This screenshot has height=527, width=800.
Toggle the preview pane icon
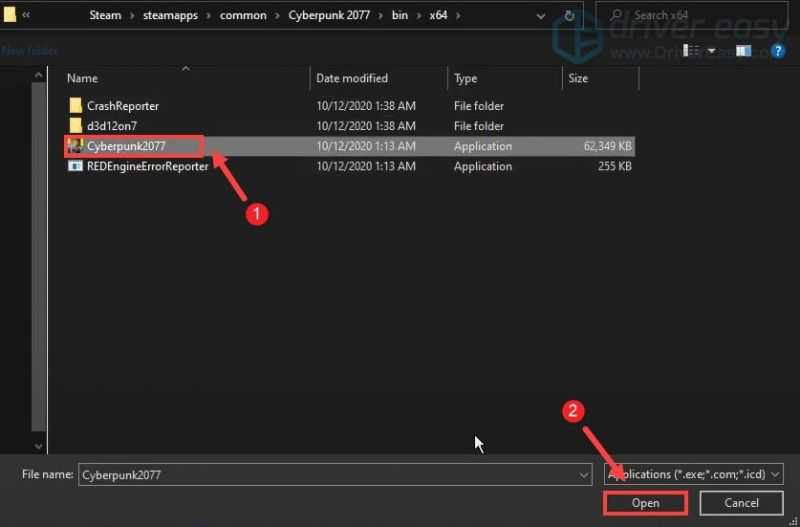tap(744, 51)
